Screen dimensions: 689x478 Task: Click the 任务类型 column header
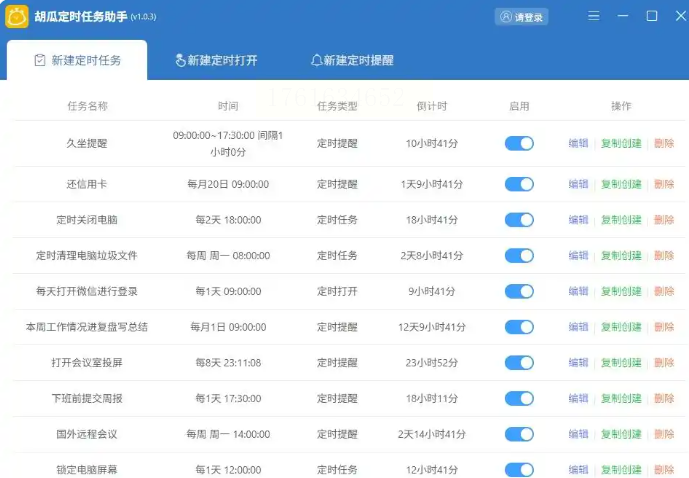point(337,106)
